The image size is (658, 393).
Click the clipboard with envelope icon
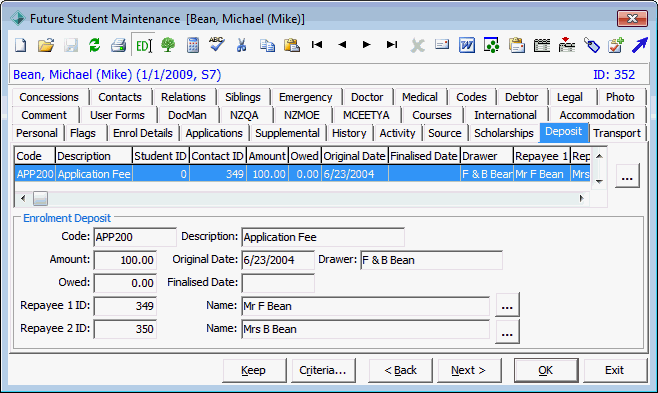pyautogui.click(x=517, y=45)
